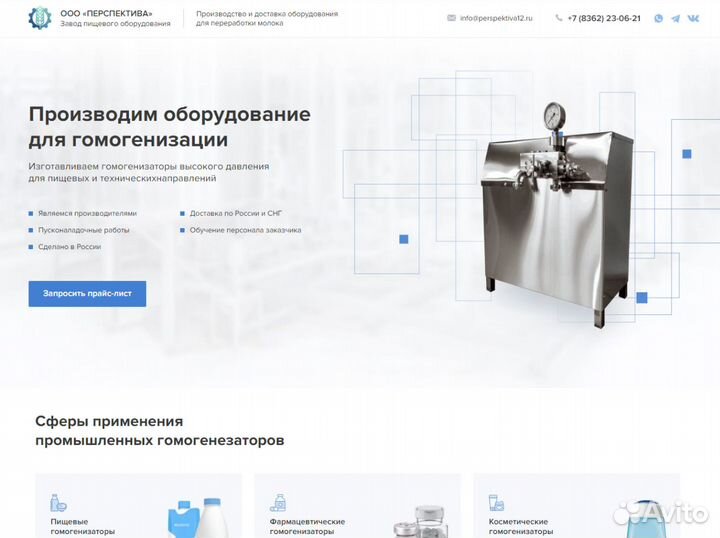Click the subtitle Завод пищевого оборудования
Screen dimensions: 720x538
point(115,23)
